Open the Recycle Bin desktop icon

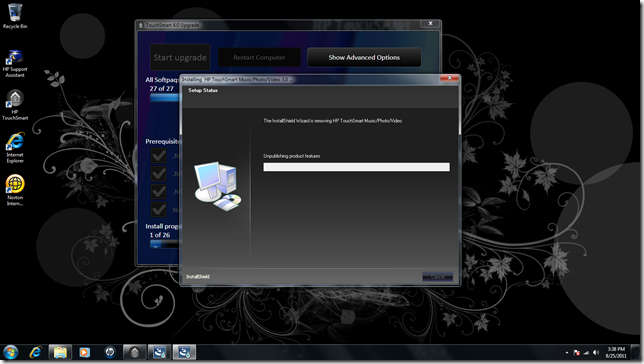tap(15, 16)
